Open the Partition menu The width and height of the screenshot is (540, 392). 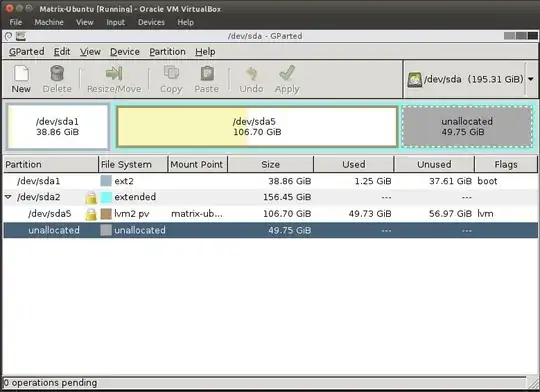click(x=167, y=52)
